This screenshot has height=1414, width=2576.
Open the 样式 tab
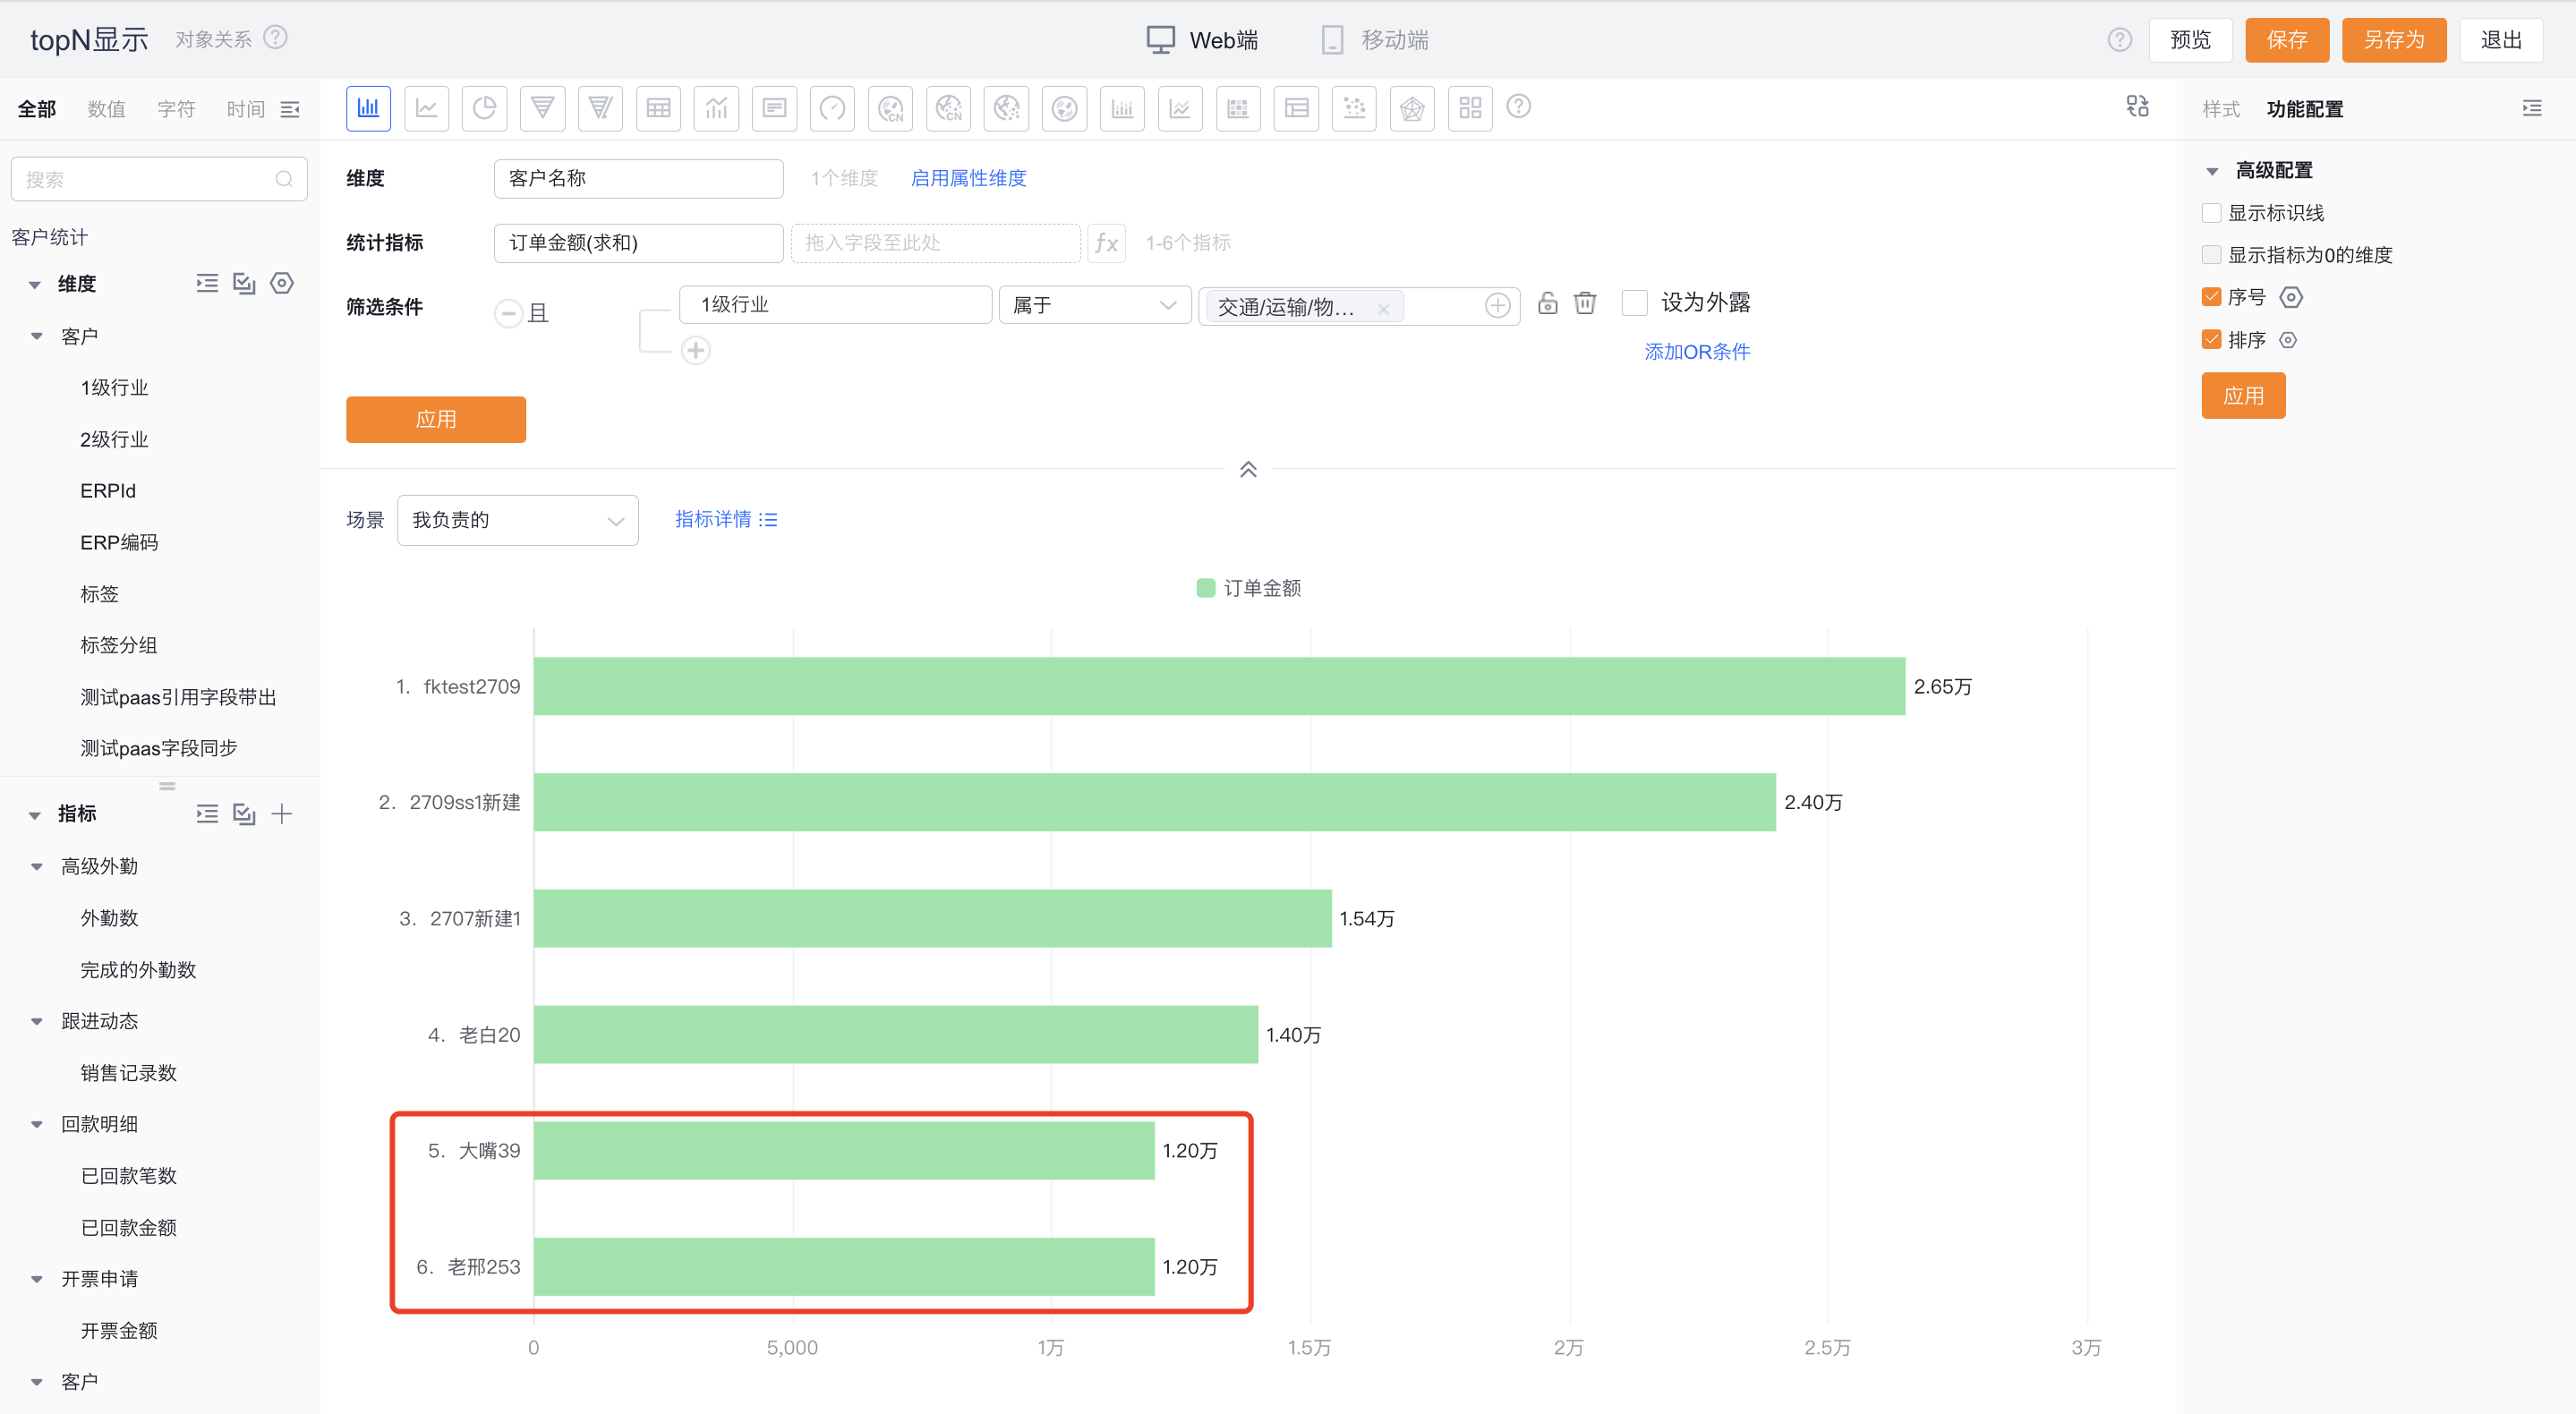(x=2220, y=109)
